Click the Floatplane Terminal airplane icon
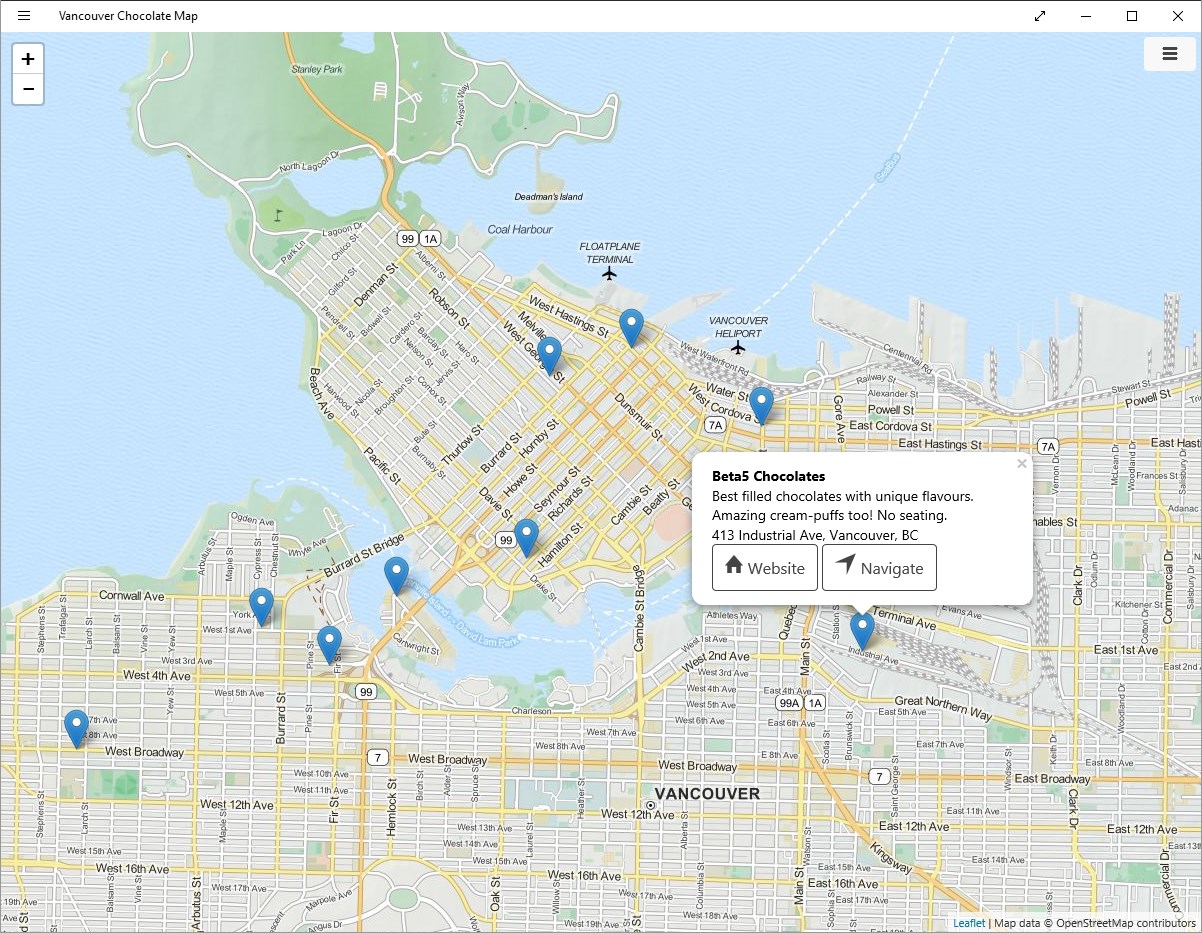1202x933 pixels. pyautogui.click(x=610, y=273)
